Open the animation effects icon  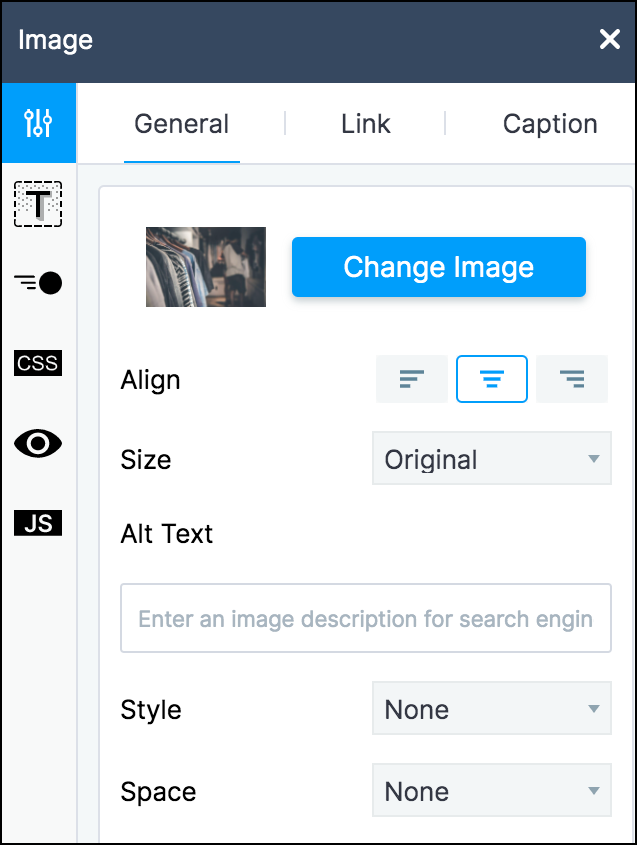(38, 283)
